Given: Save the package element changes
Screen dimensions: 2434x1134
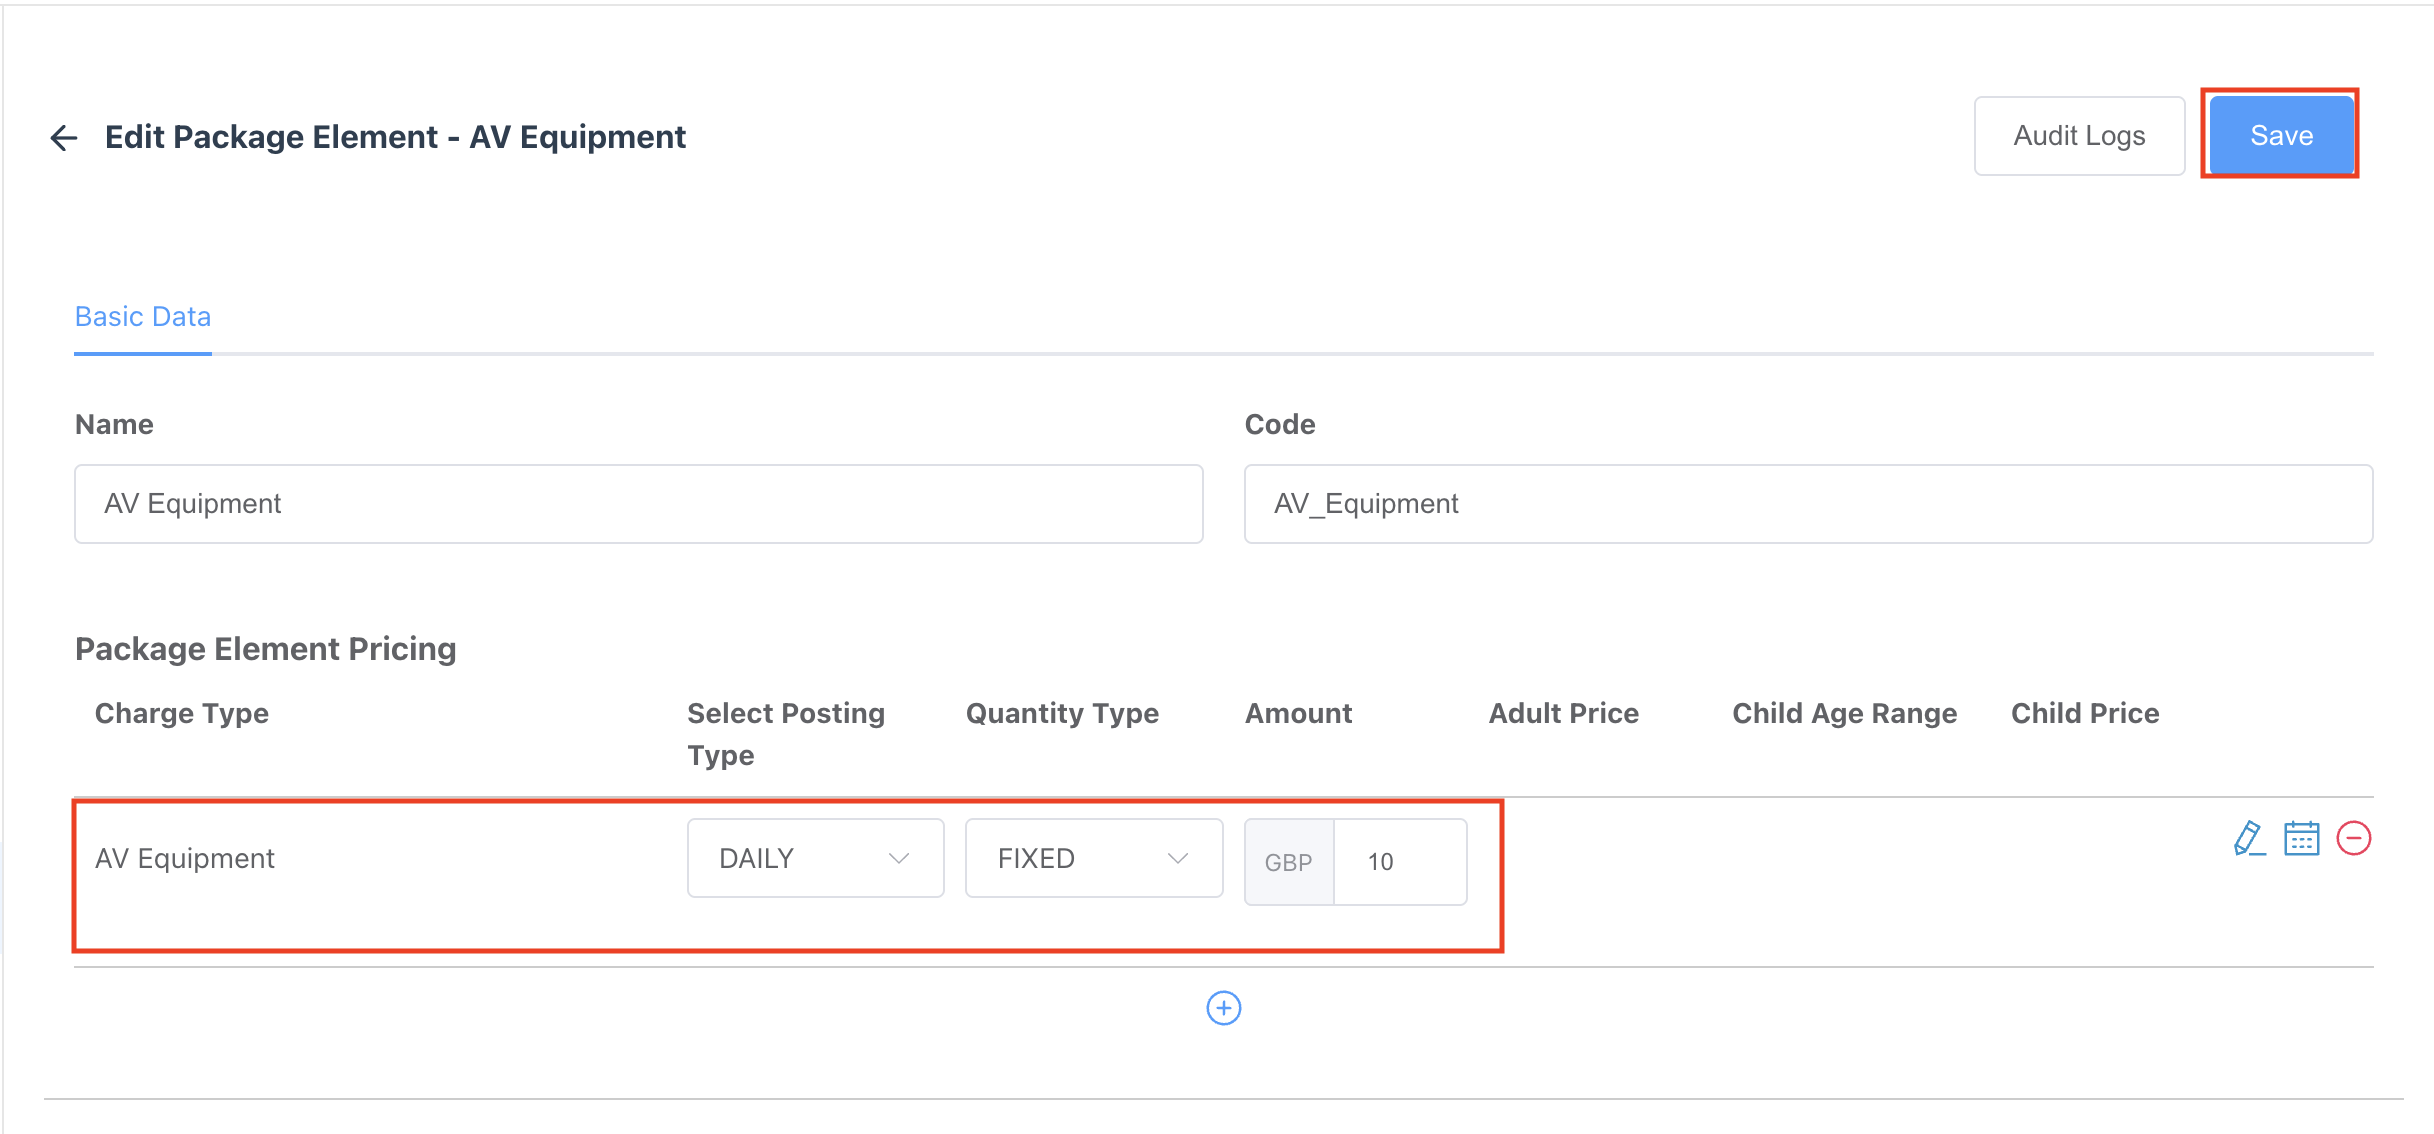Looking at the screenshot, I should pos(2281,135).
